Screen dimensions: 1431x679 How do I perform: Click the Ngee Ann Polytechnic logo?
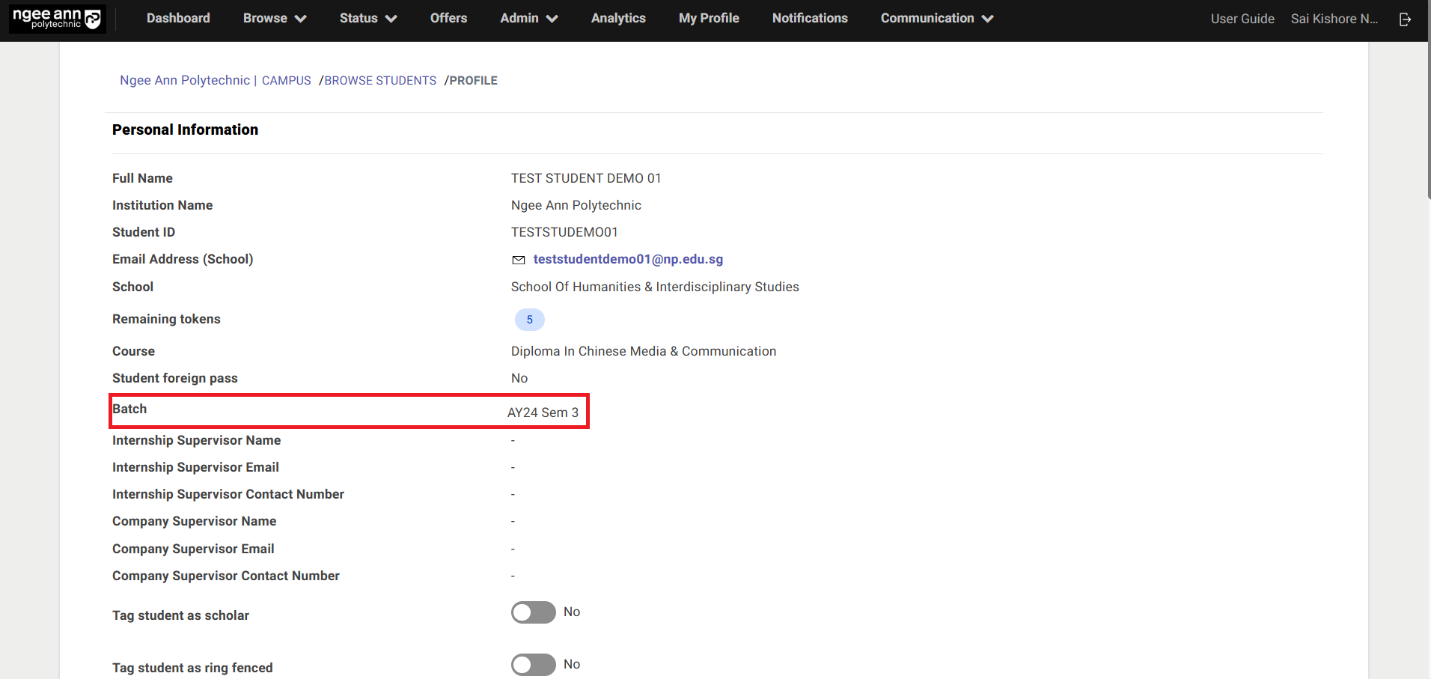coord(56,19)
